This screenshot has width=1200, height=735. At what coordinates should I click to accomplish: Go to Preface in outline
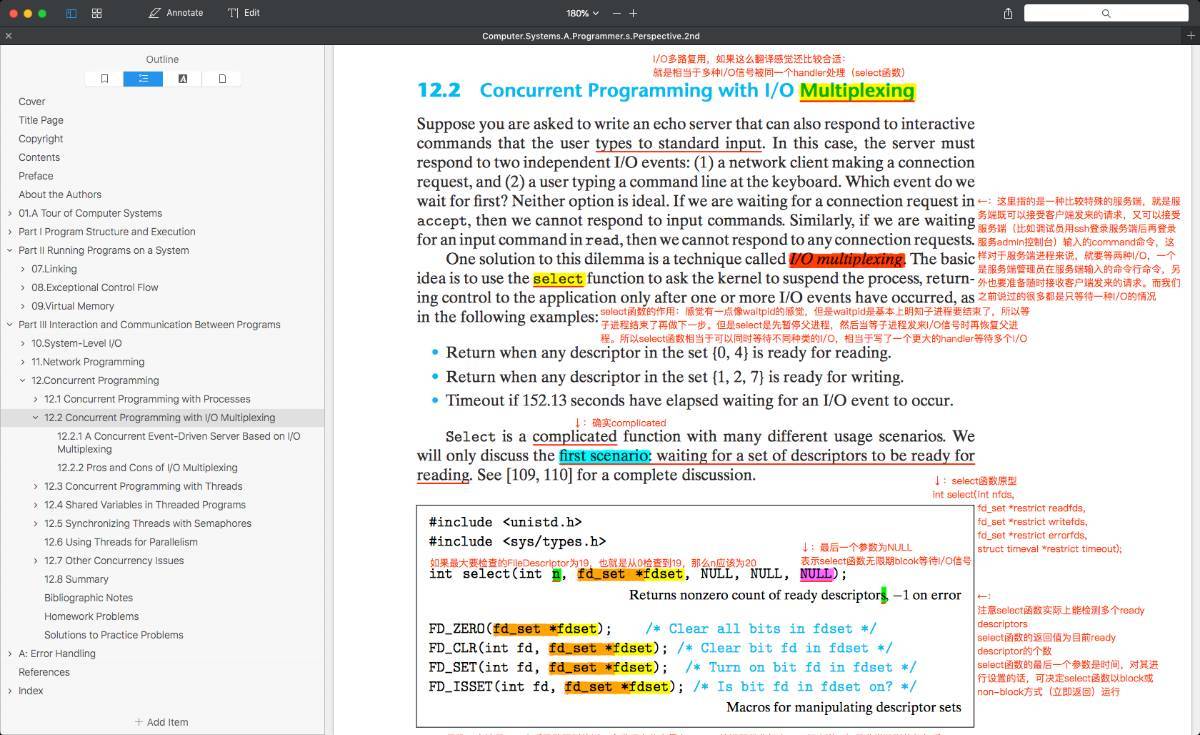point(36,176)
